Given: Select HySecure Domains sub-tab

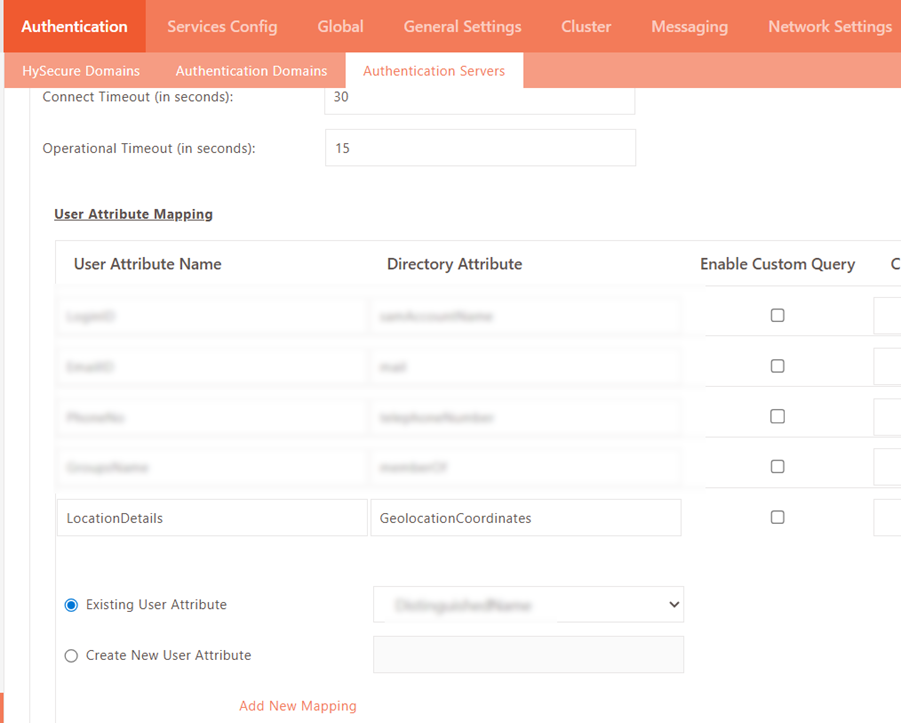Looking at the screenshot, I should [x=81, y=71].
